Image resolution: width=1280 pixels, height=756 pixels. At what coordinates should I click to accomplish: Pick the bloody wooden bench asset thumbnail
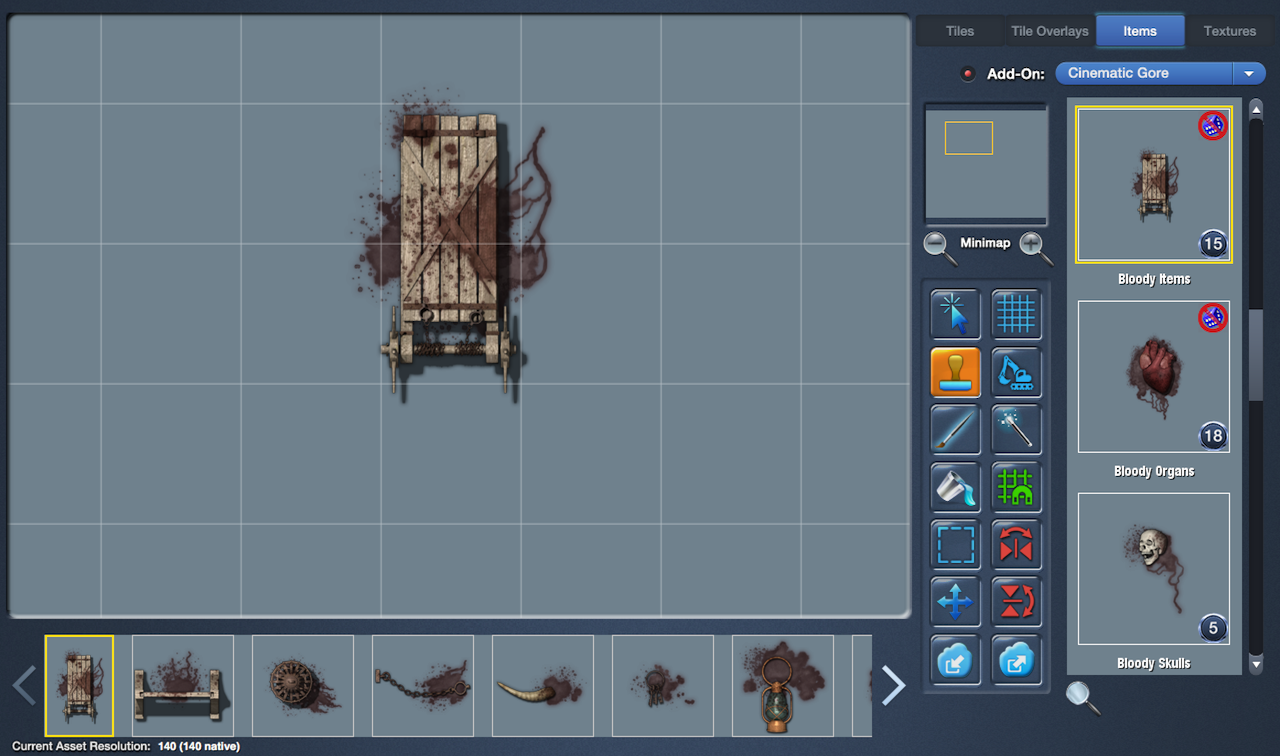click(x=183, y=686)
